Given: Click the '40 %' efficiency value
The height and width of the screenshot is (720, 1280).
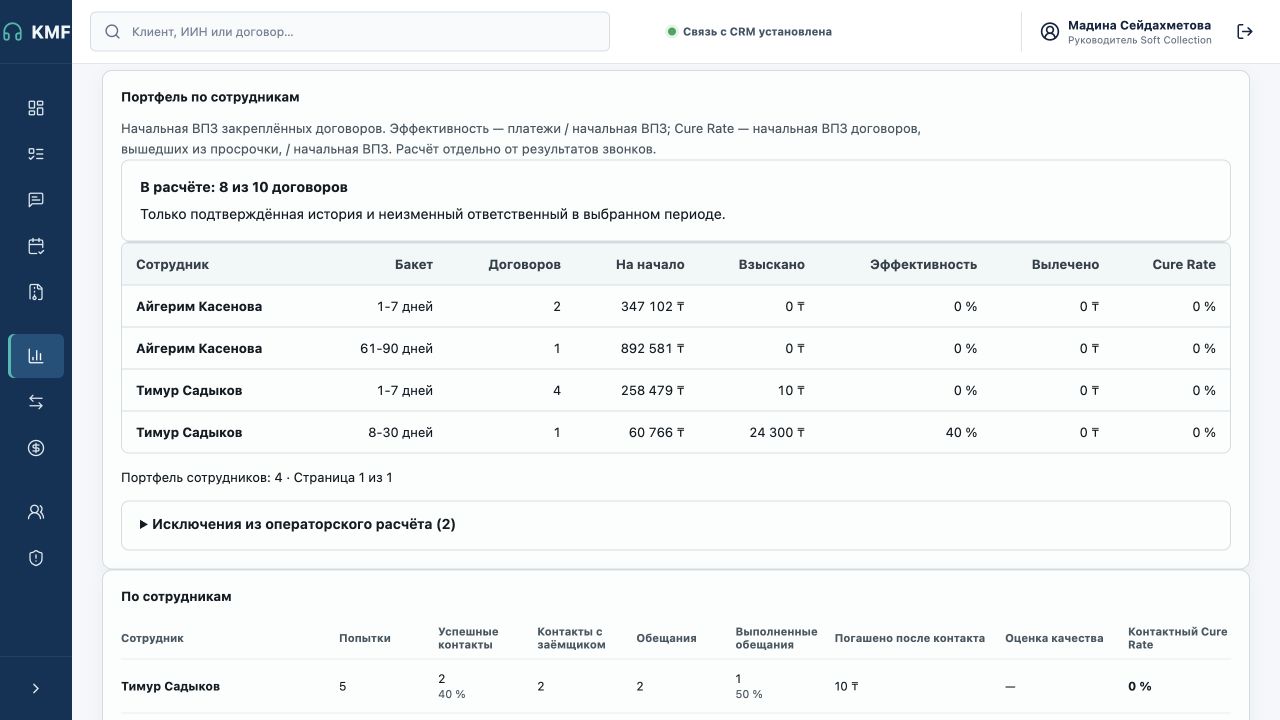Looking at the screenshot, I should [961, 433].
